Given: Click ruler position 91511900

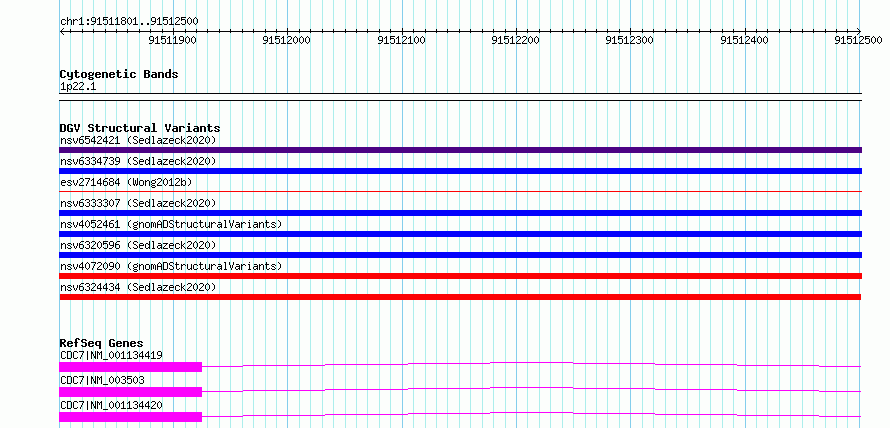Looking at the screenshot, I should (173, 40).
